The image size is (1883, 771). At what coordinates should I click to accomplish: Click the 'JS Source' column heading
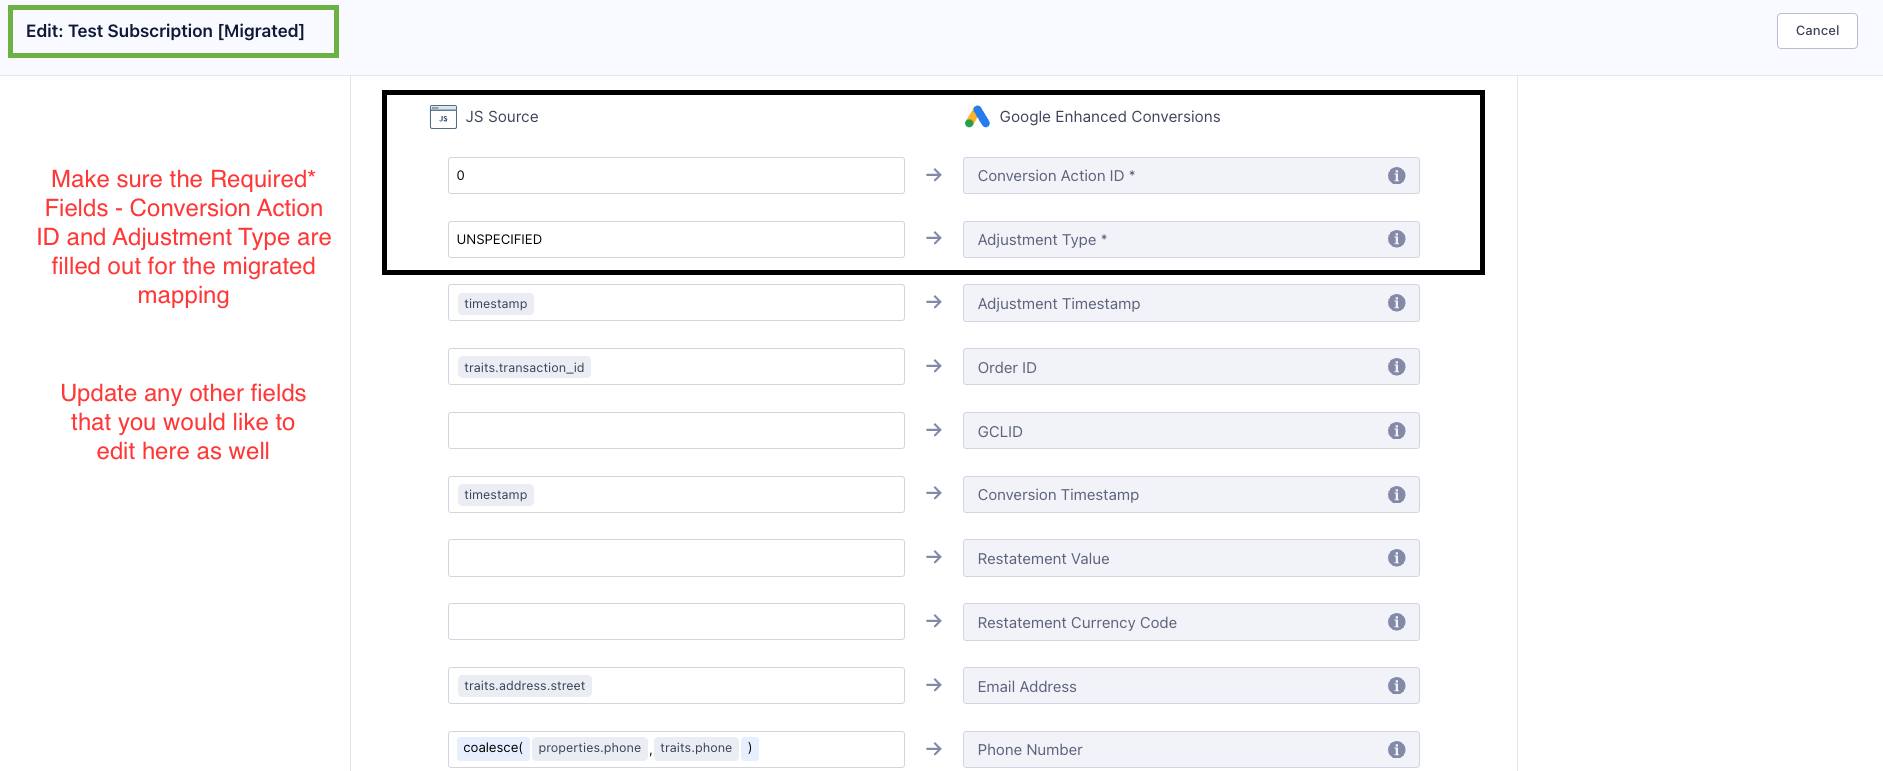click(502, 117)
